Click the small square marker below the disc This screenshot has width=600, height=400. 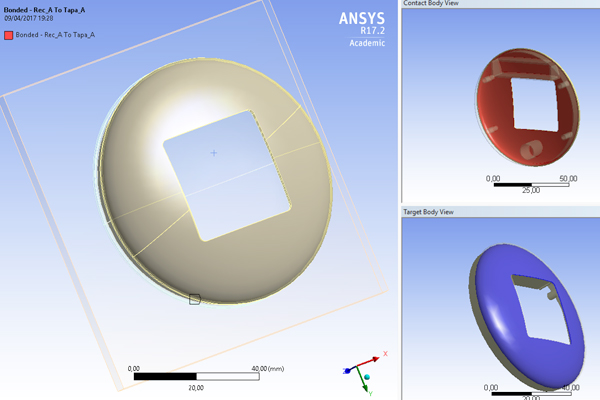coord(195,298)
